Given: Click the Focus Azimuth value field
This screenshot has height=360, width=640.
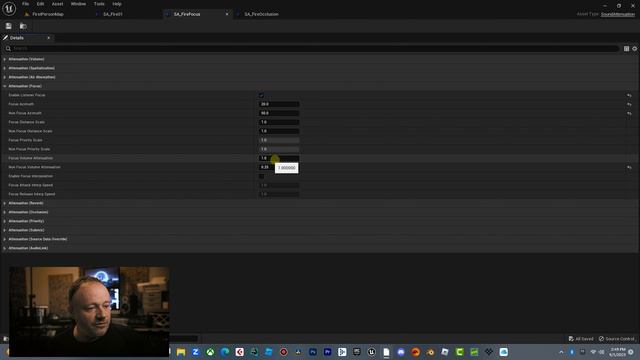Looking at the screenshot, I should [x=279, y=104].
